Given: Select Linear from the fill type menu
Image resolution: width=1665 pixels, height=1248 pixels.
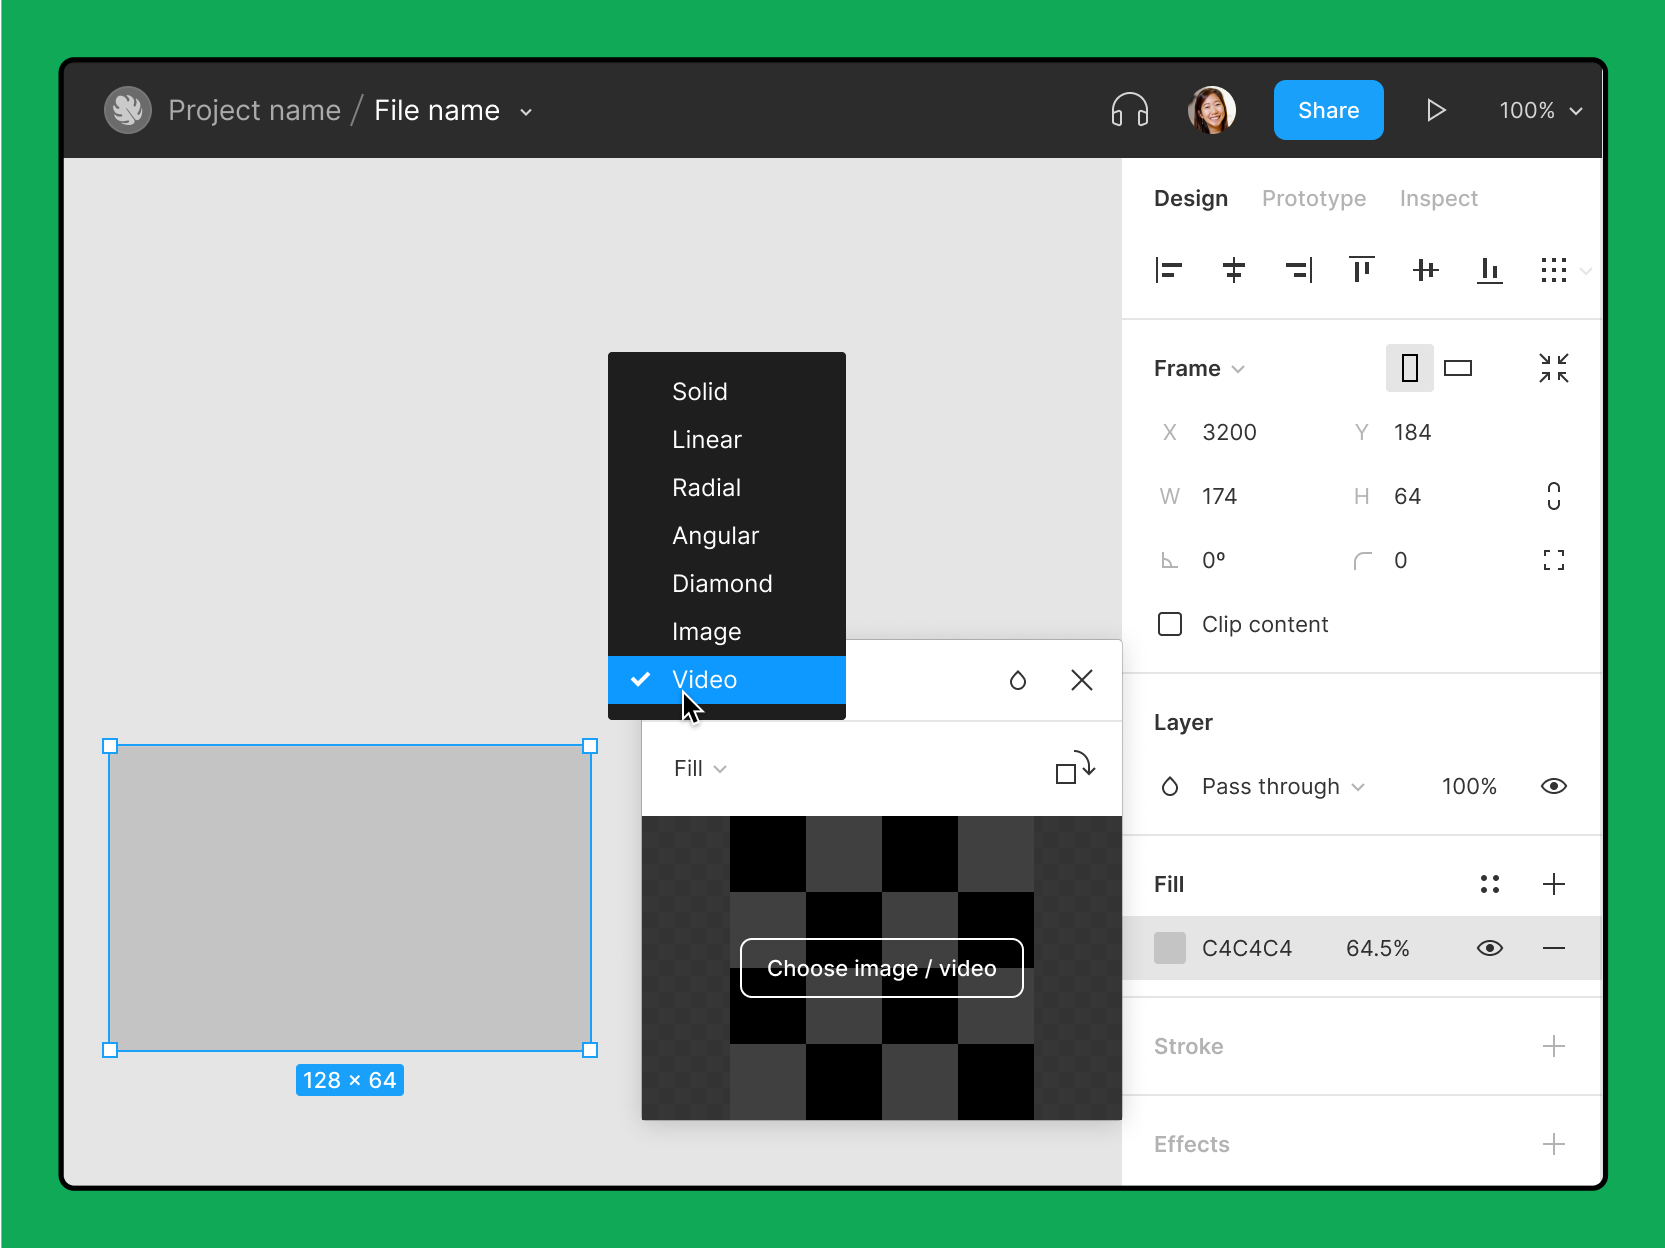Looking at the screenshot, I should [x=707, y=440].
